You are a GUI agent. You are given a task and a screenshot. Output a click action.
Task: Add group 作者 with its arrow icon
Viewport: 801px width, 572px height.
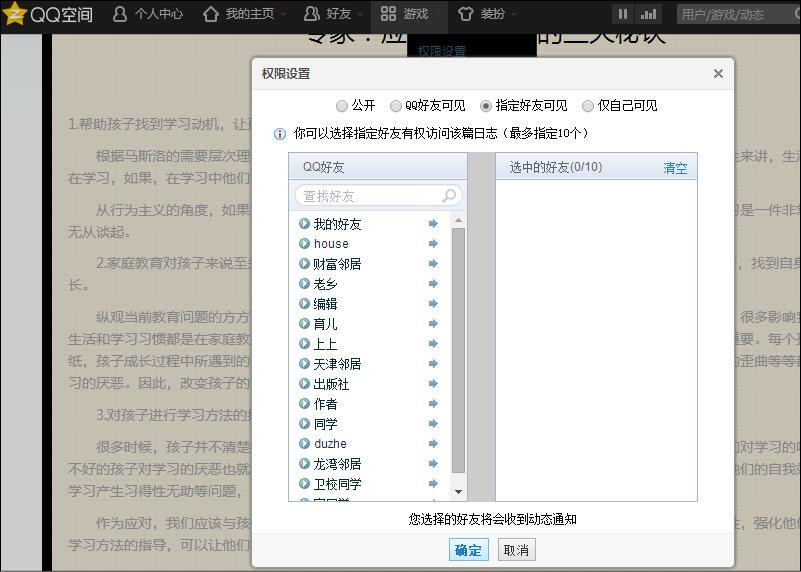tap(433, 403)
